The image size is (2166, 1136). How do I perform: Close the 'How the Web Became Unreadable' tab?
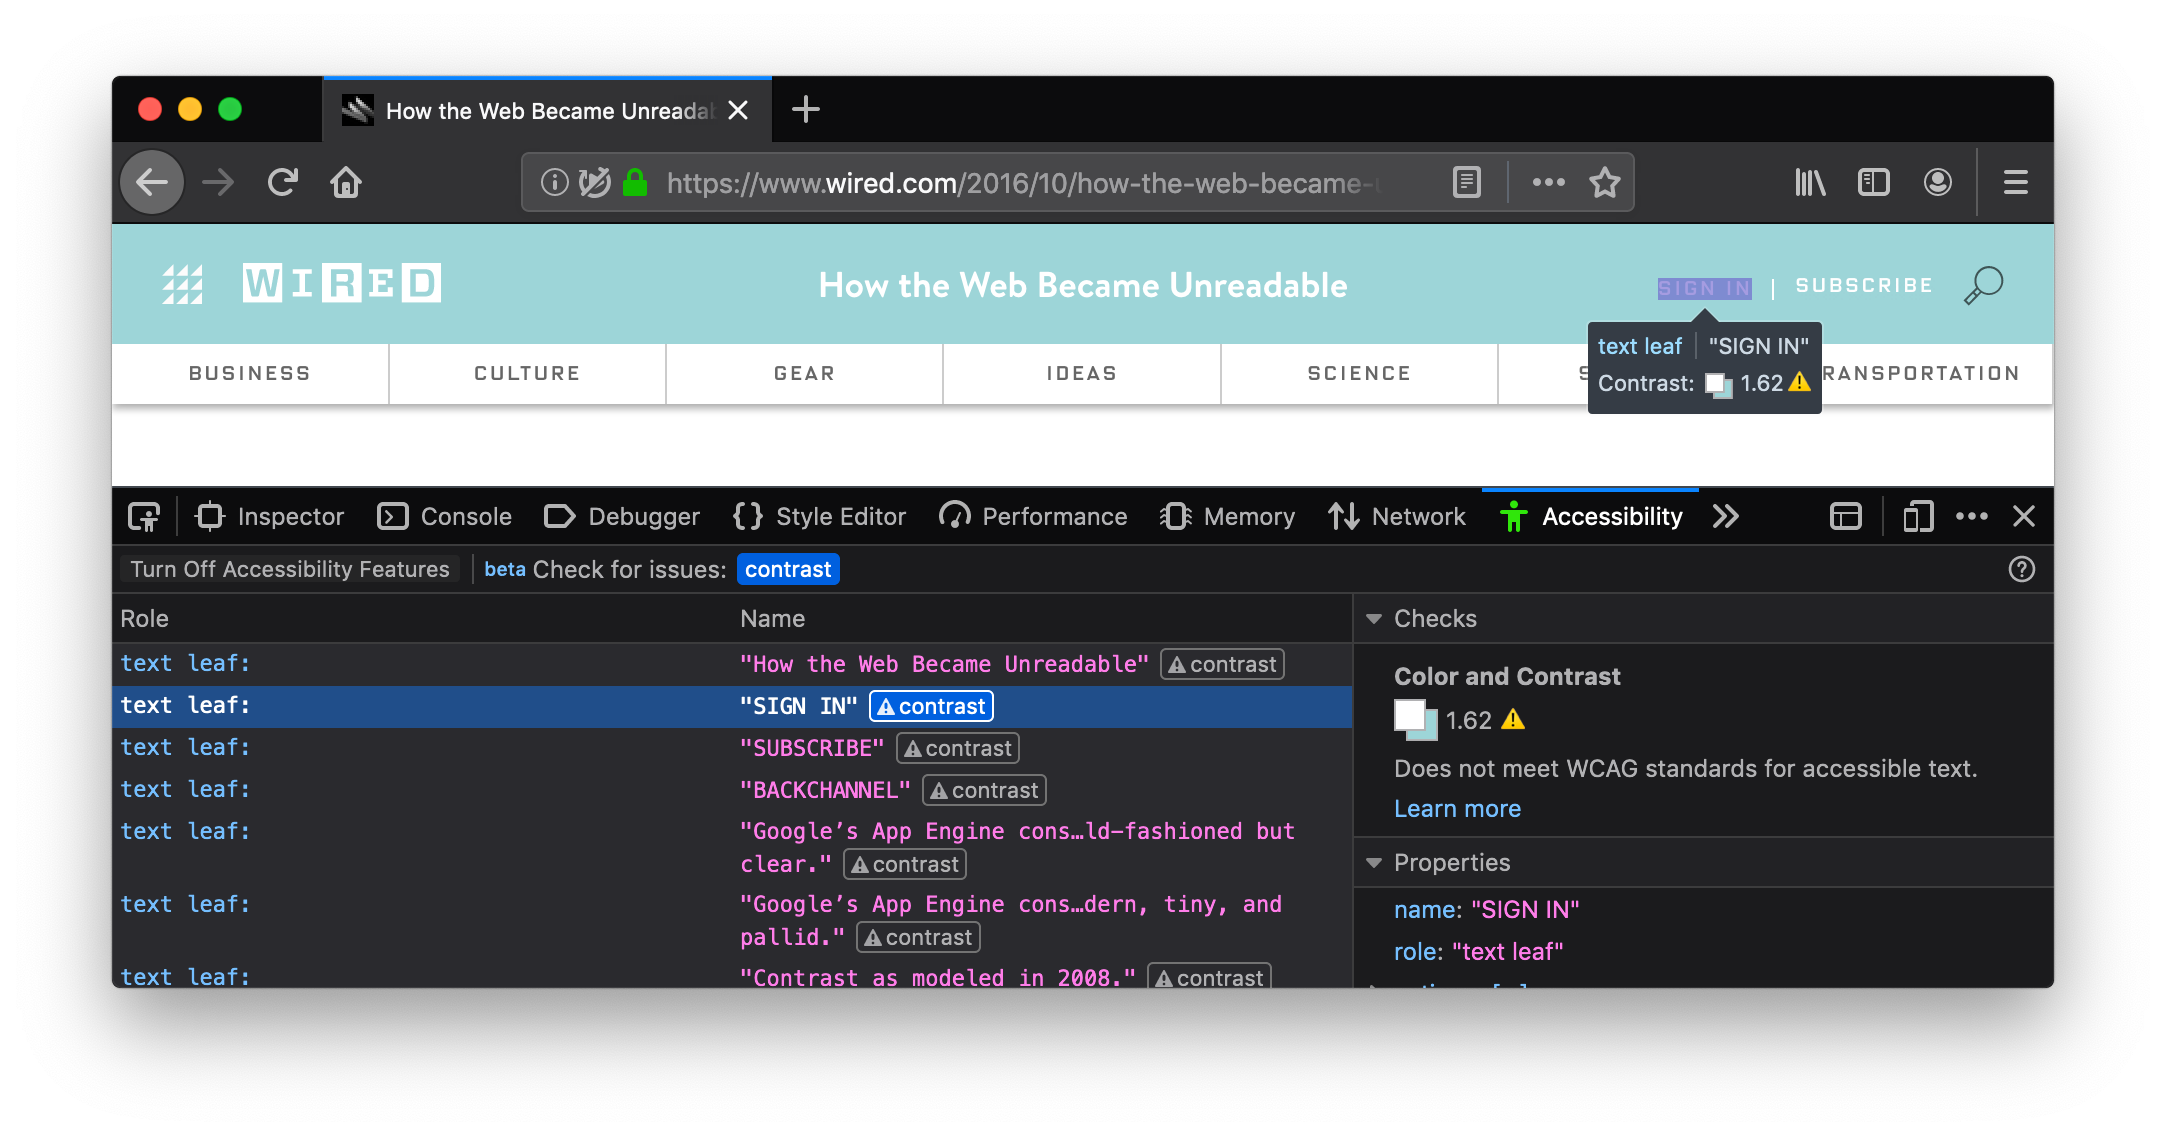(738, 110)
